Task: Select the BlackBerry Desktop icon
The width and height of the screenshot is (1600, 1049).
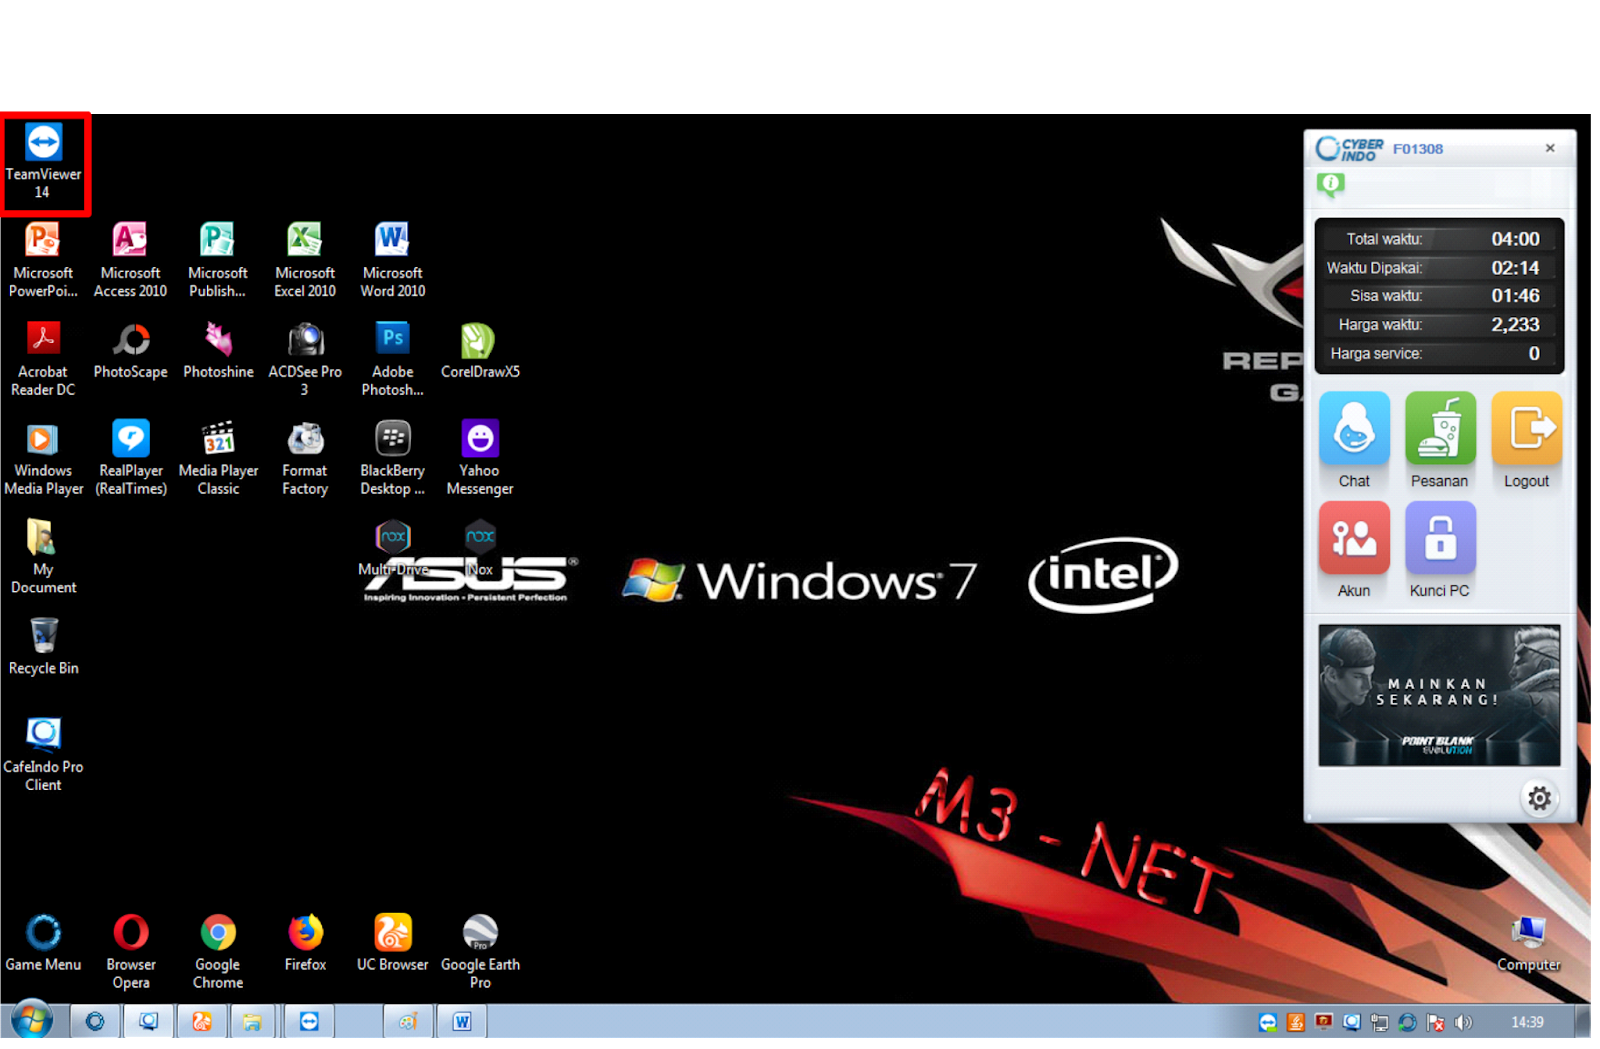Action: pyautogui.click(x=392, y=458)
